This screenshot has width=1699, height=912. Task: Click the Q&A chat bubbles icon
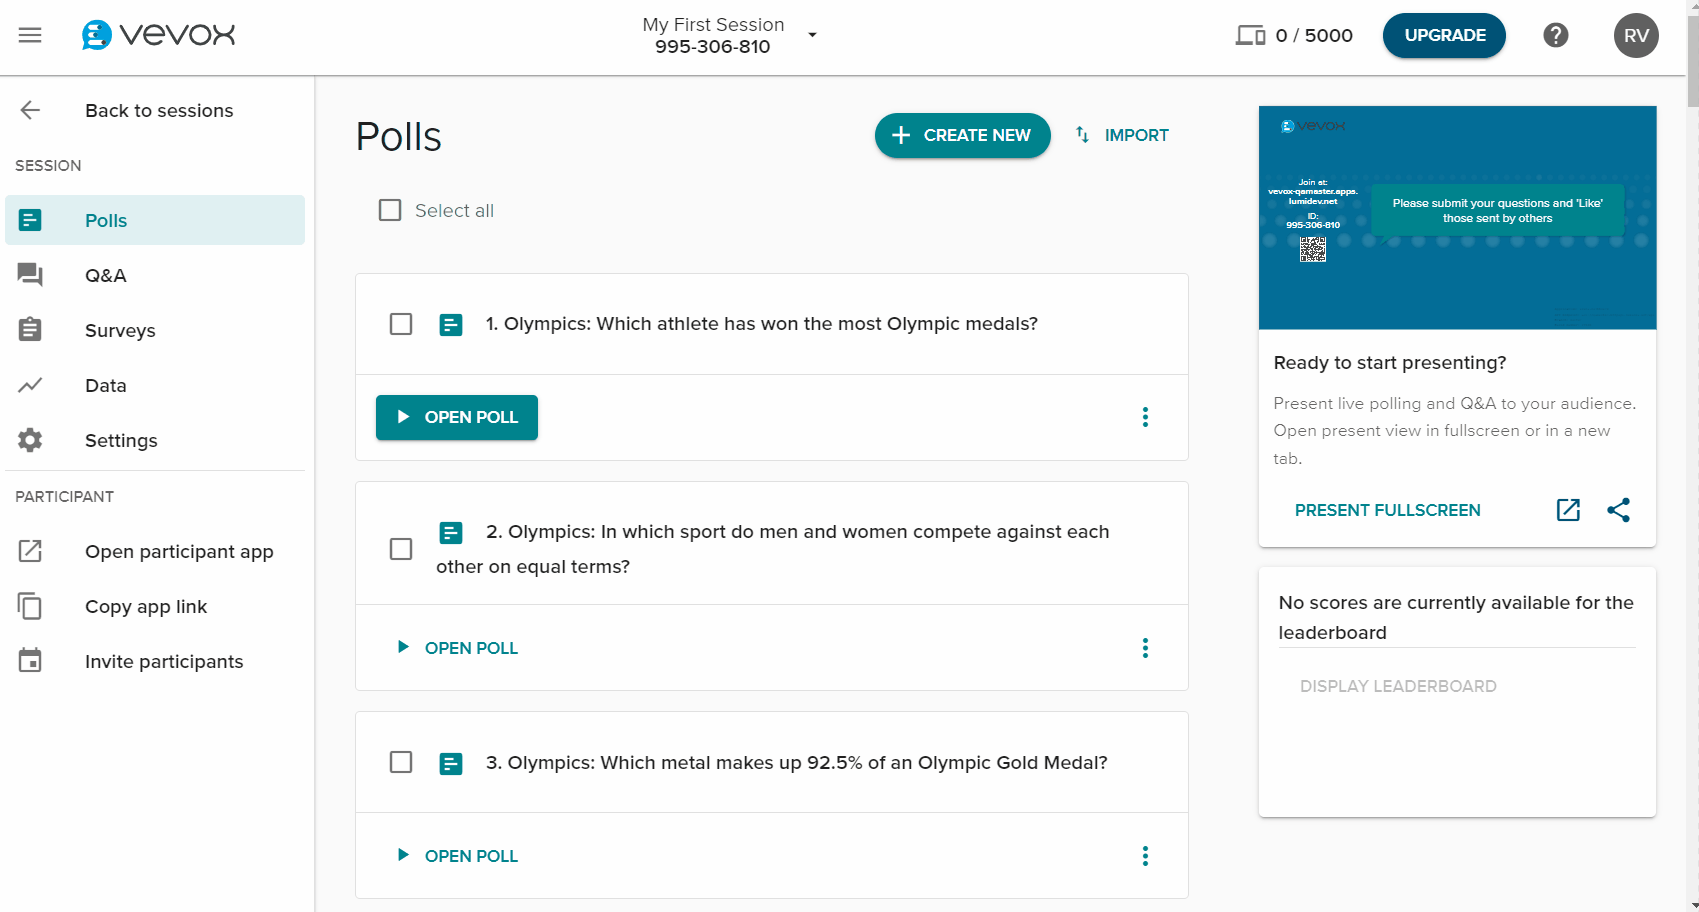click(30, 275)
